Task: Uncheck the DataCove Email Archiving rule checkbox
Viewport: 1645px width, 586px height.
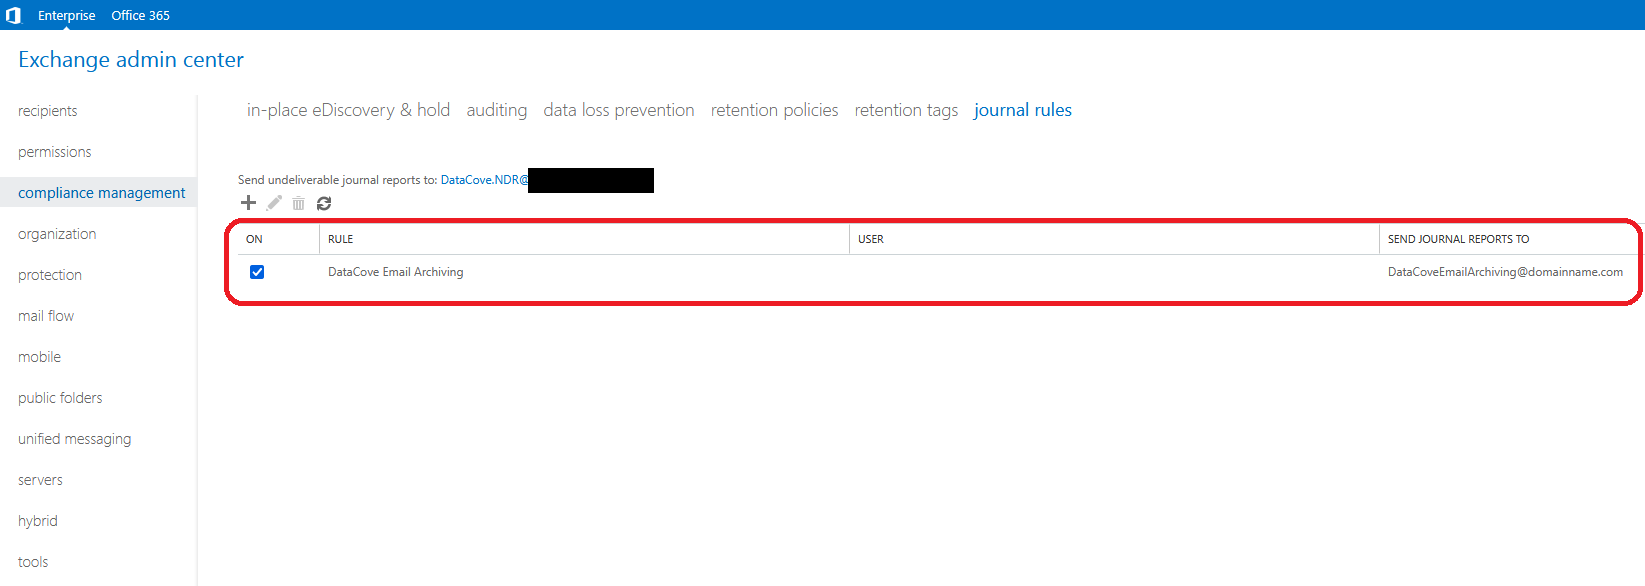Action: pos(257,272)
